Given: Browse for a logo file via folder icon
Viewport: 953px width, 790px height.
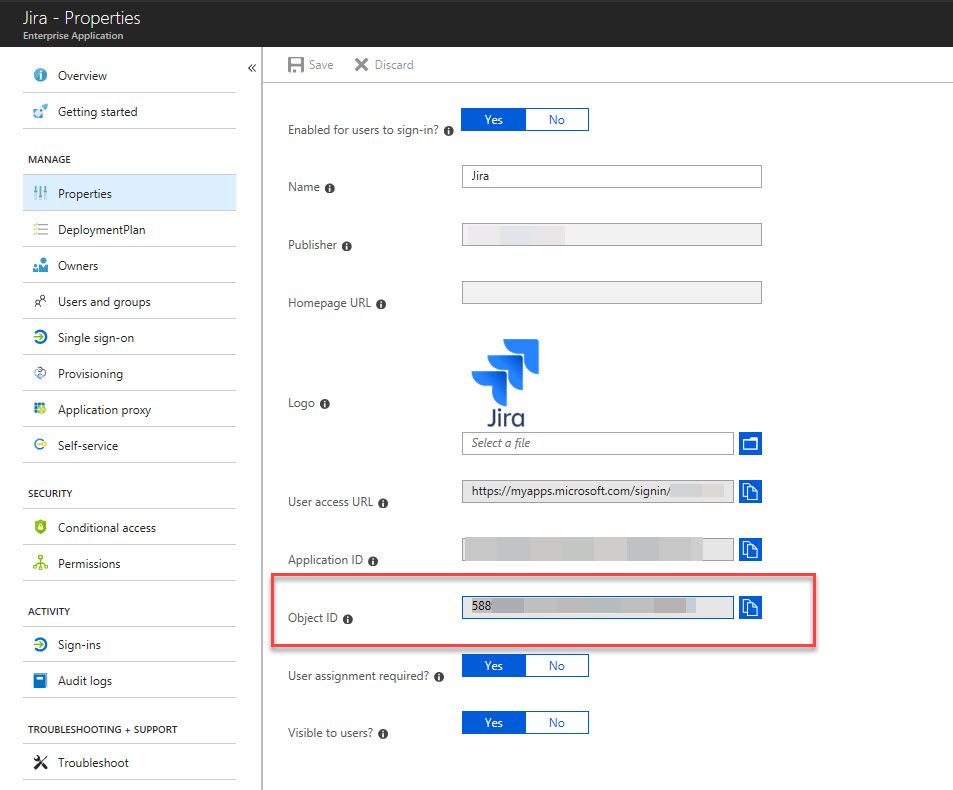Looking at the screenshot, I should tap(750, 443).
